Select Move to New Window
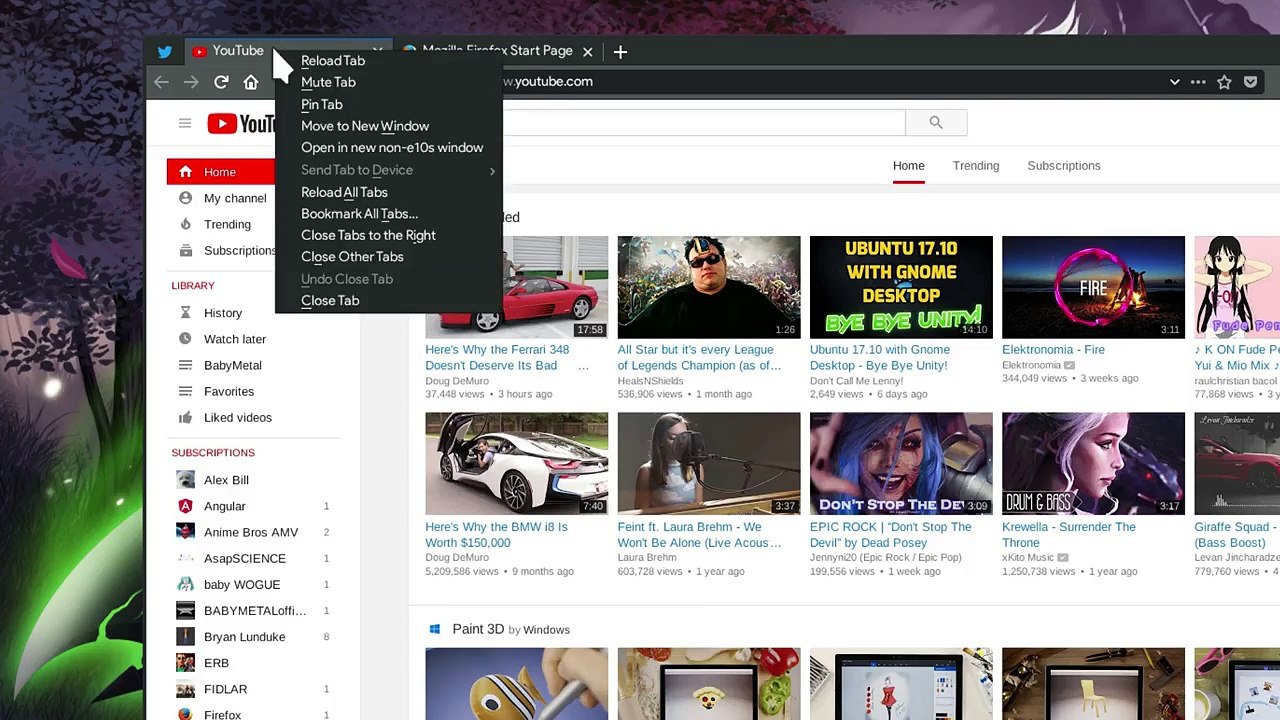 tap(388, 126)
